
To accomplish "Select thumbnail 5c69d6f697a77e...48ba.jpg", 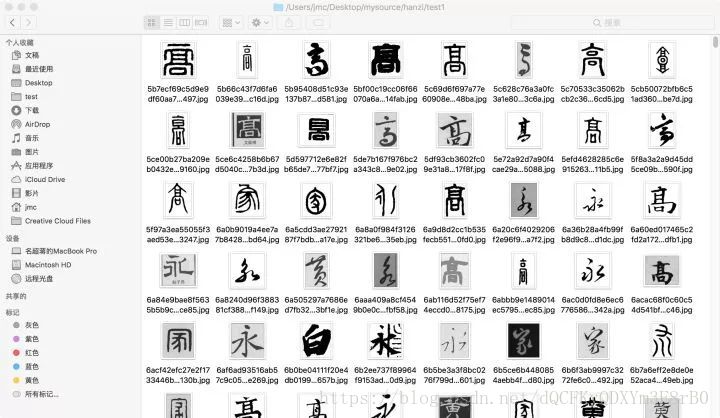I will pos(454,60).
